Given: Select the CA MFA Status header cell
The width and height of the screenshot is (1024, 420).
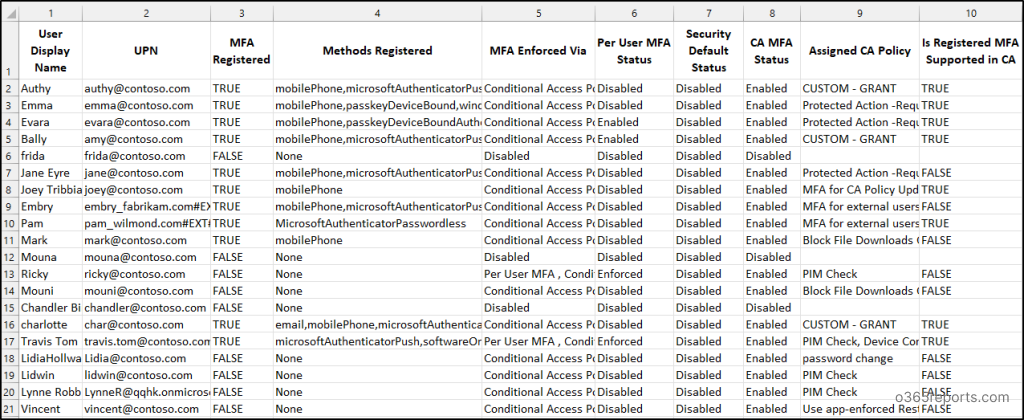Looking at the screenshot, I should click(771, 50).
